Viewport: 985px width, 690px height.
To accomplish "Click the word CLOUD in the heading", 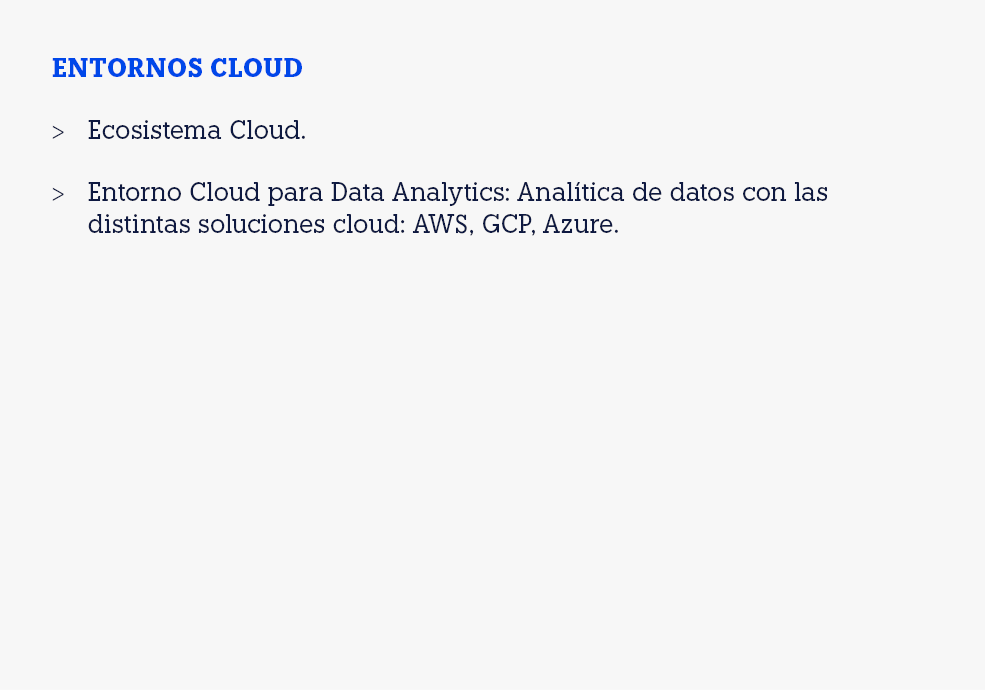I will tap(256, 68).
